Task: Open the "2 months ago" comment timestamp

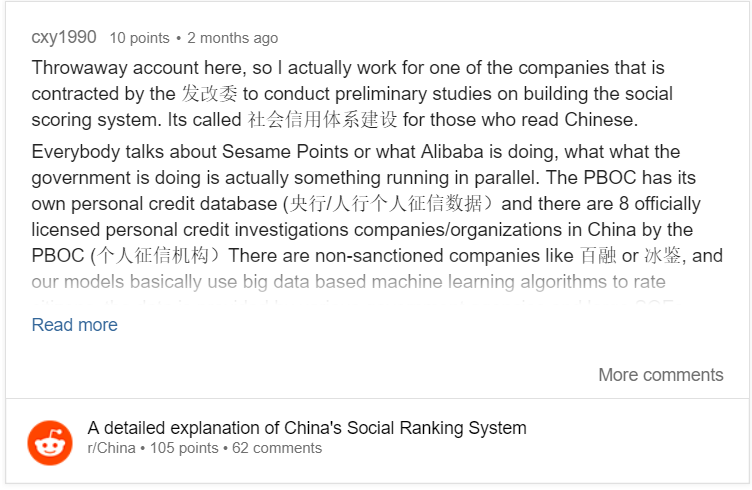Action: point(233,38)
